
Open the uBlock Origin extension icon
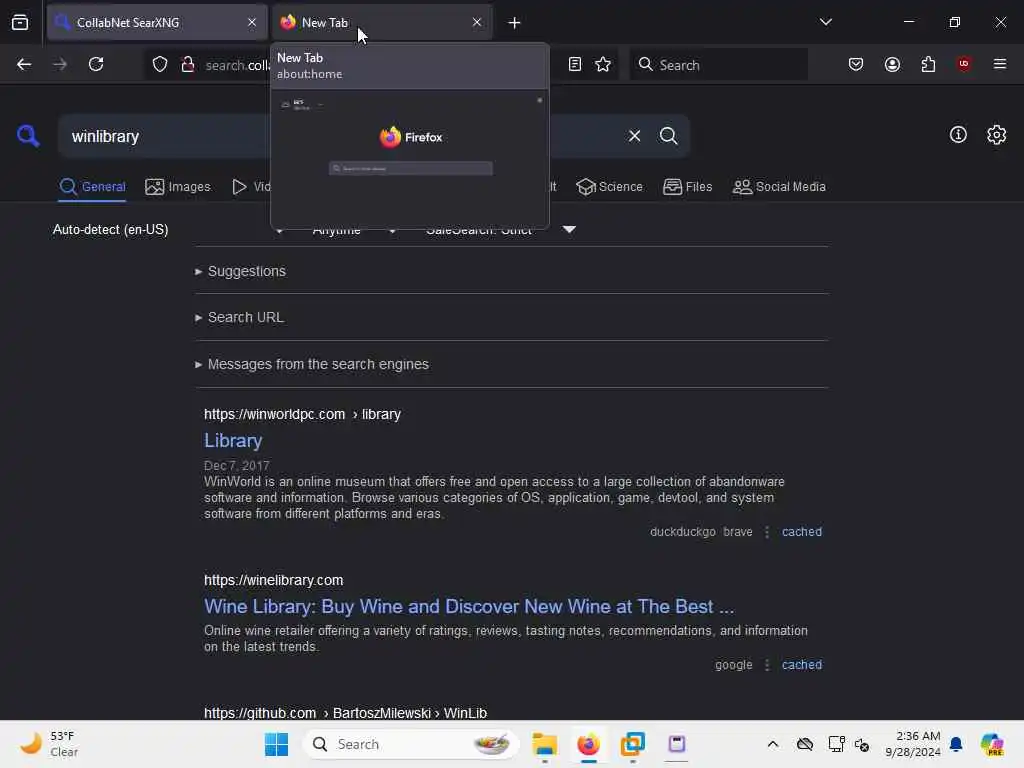963,64
